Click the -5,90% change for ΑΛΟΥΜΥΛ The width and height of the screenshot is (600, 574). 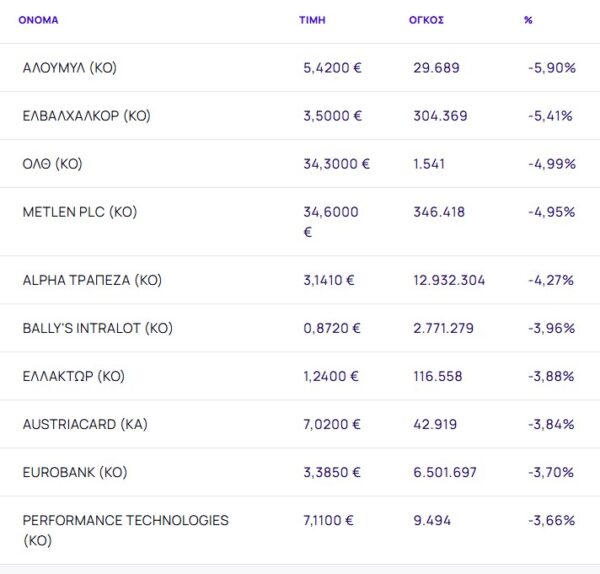pos(551,68)
